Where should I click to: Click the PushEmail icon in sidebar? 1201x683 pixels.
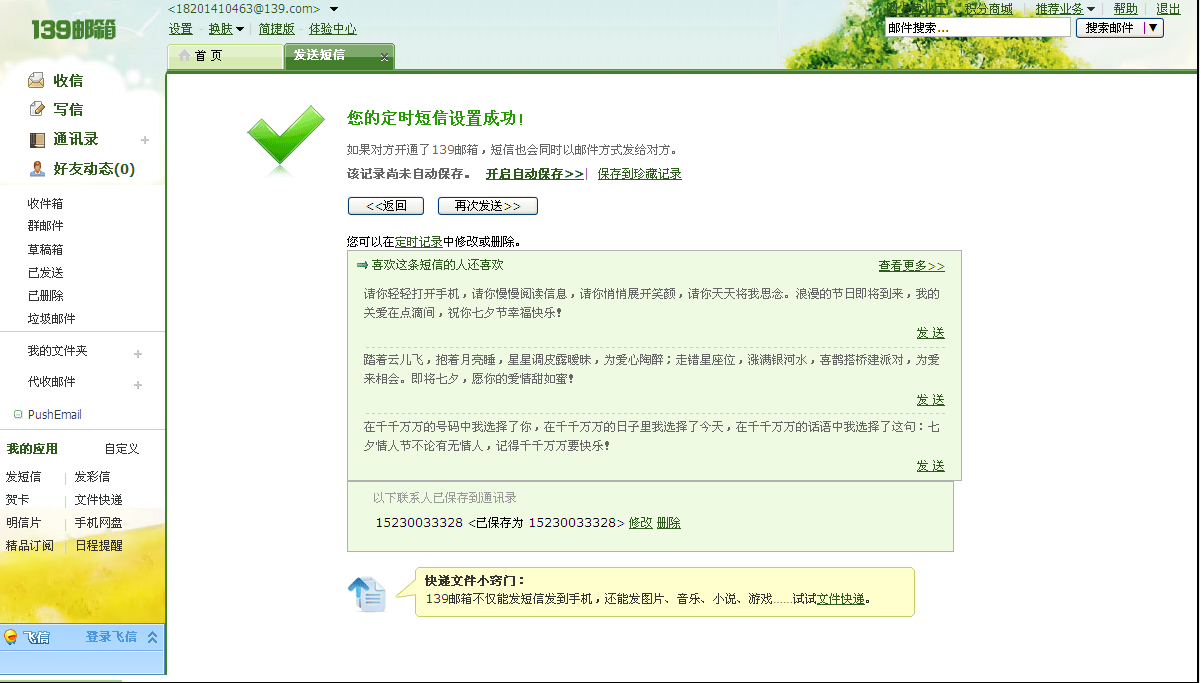click(x=18, y=414)
